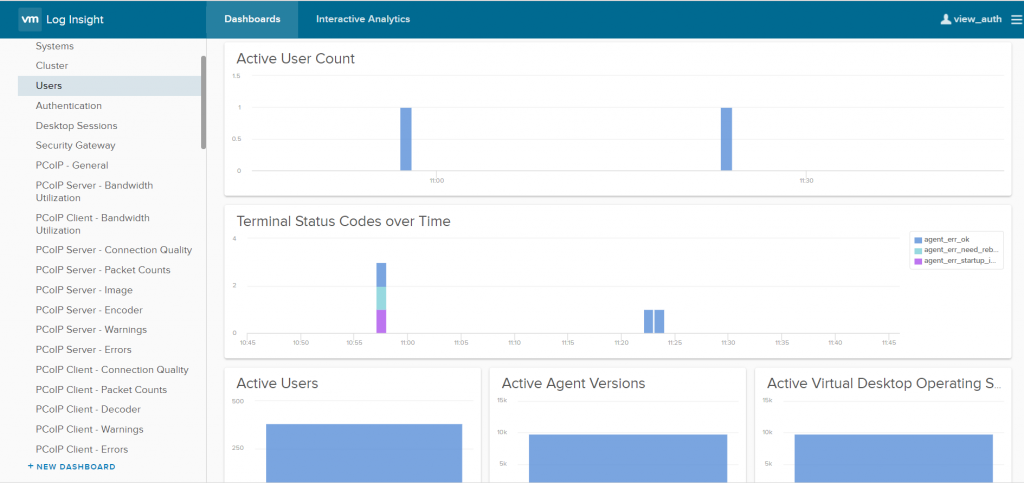Open the view_auth account name
The width and height of the screenshot is (1024, 483).
pyautogui.click(x=978, y=19)
